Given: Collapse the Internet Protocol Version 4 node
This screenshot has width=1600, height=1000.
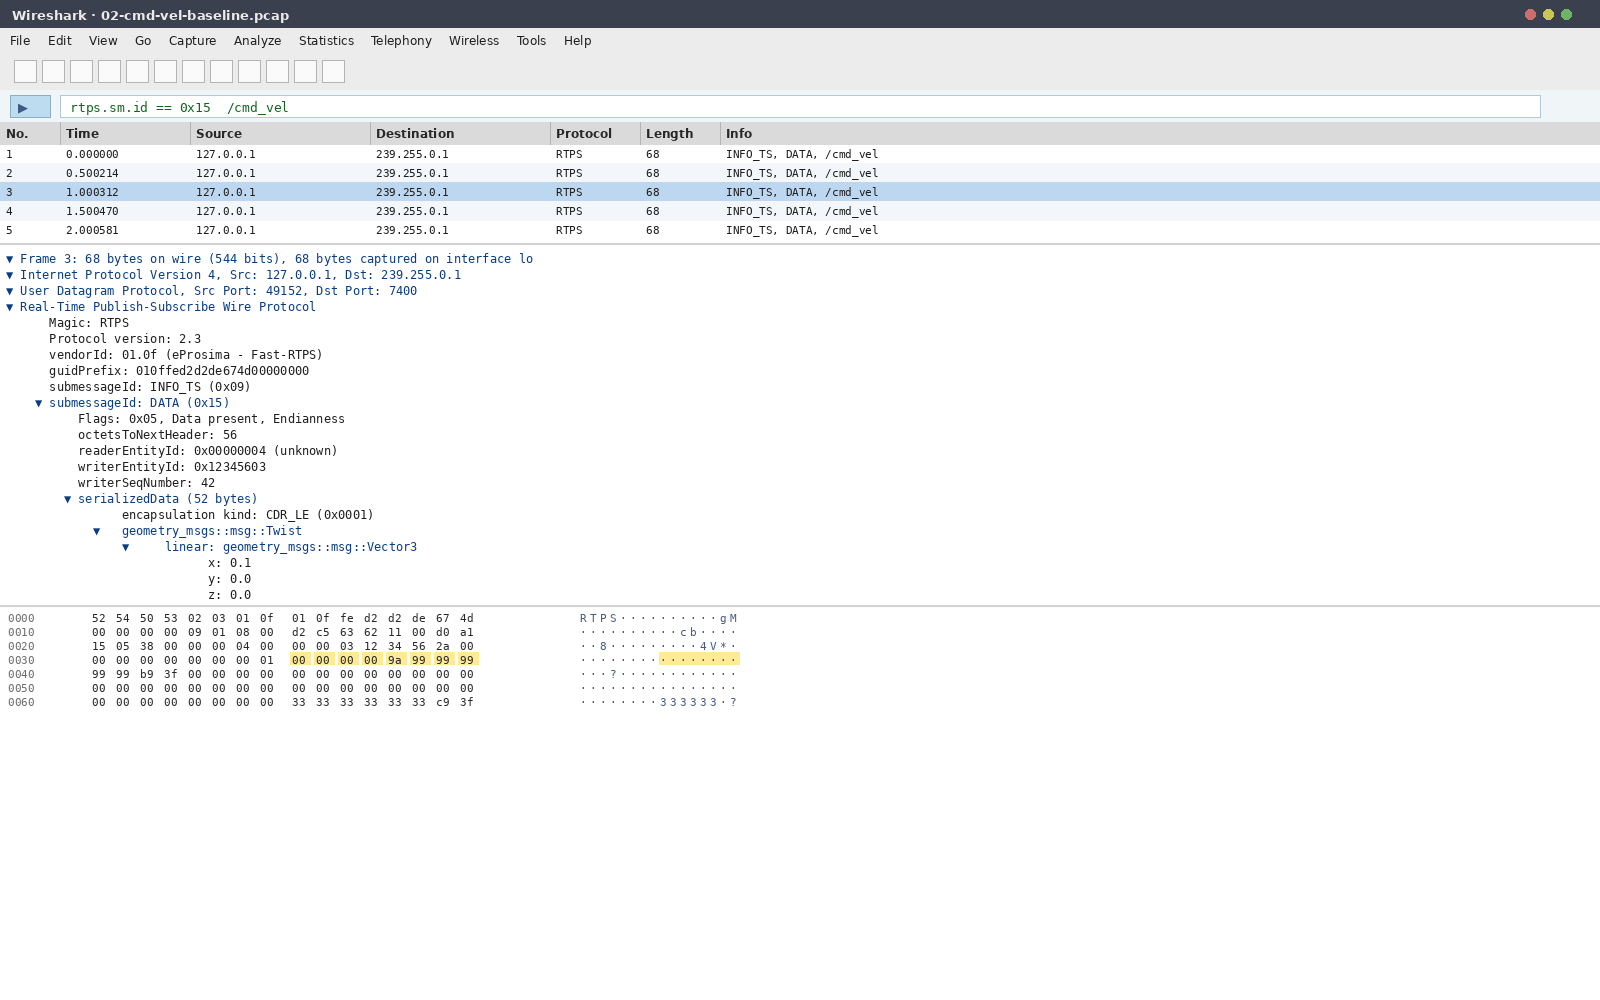Looking at the screenshot, I should 10,275.
